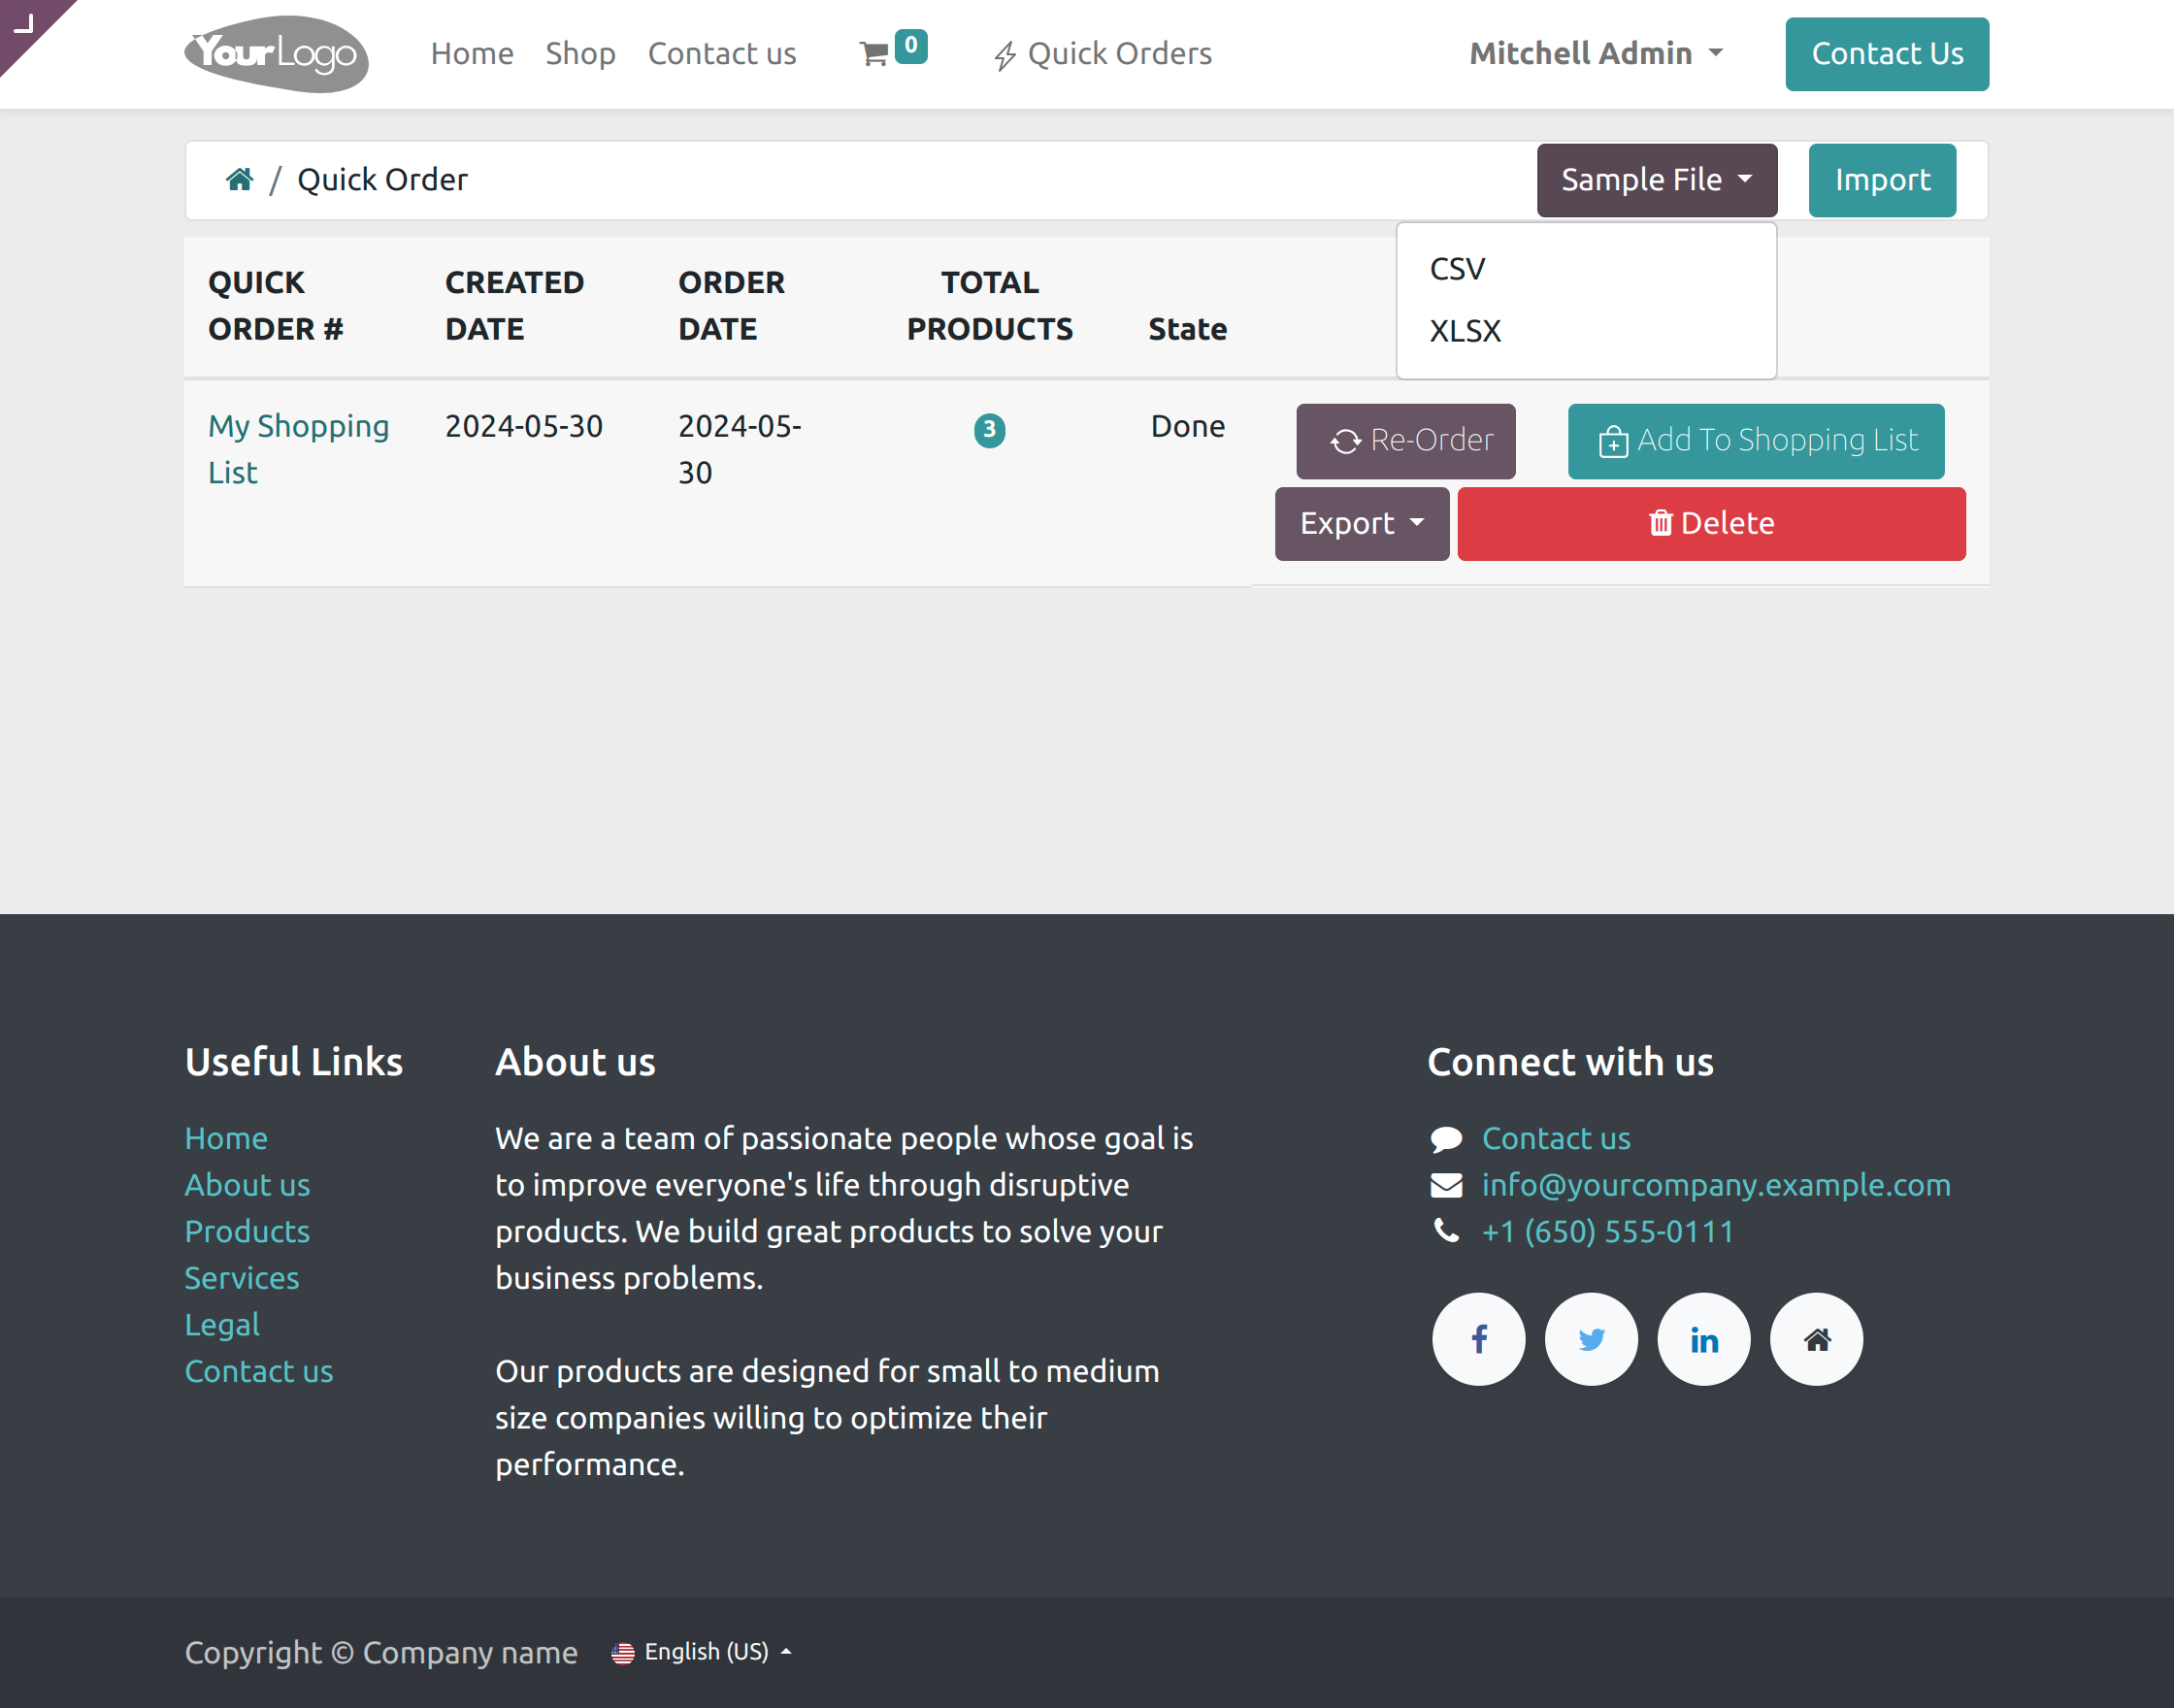Open the Facebook social icon
Image resolution: width=2174 pixels, height=1708 pixels.
point(1478,1338)
